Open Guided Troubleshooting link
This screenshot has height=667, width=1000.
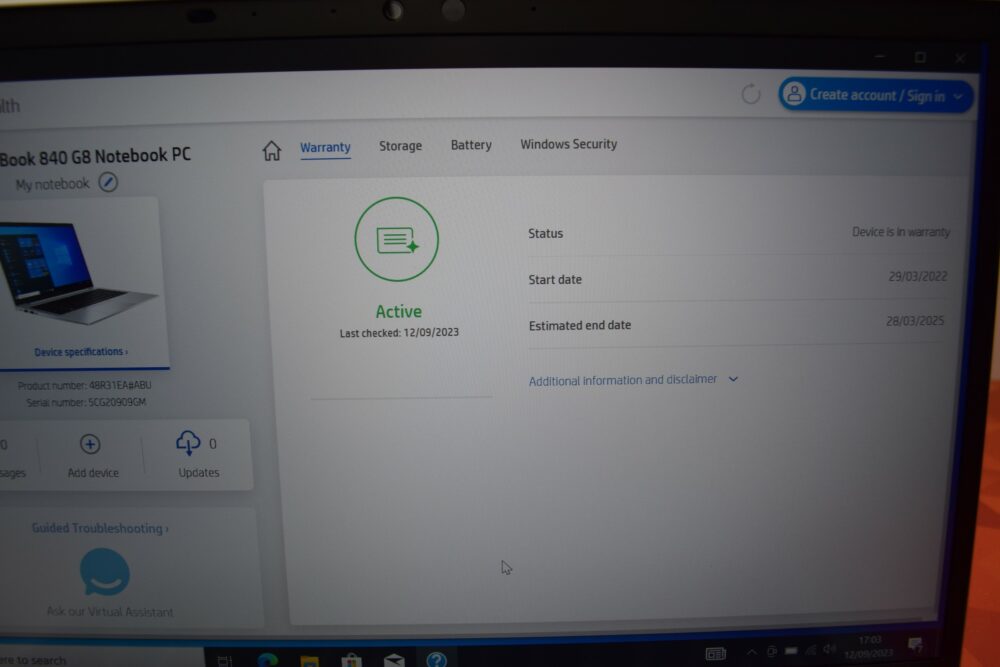click(x=100, y=528)
